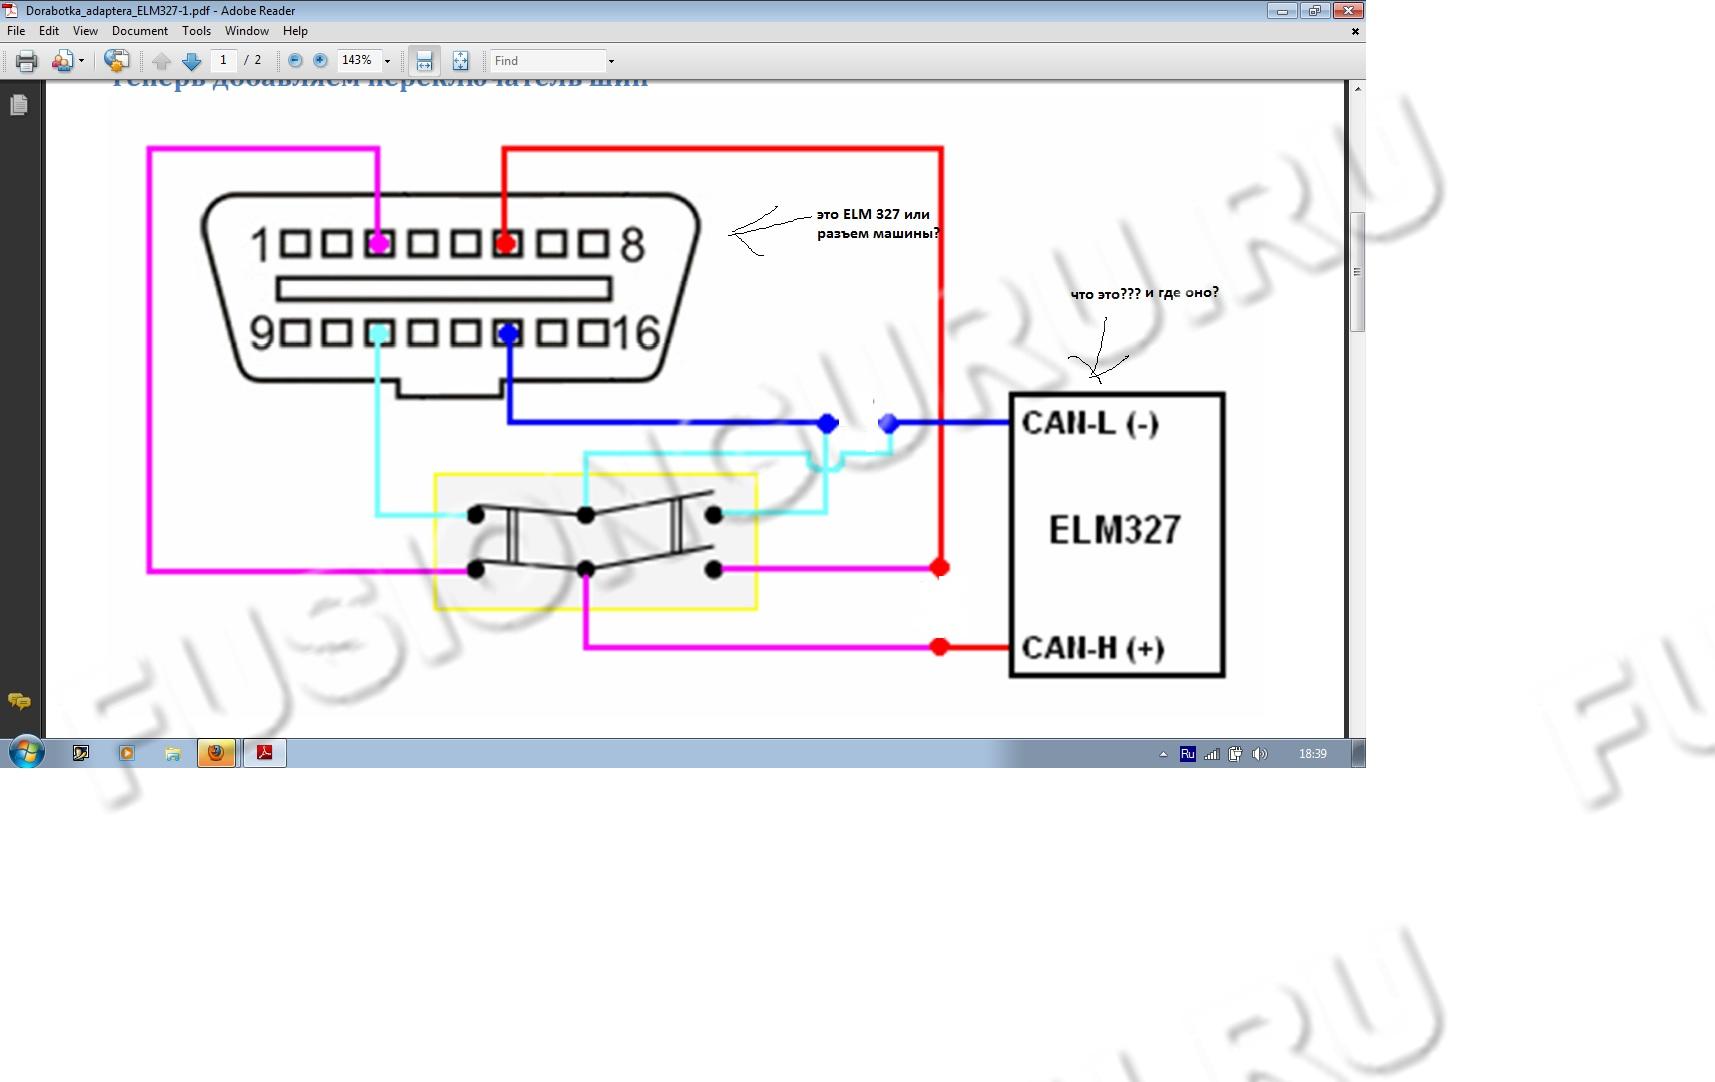Viewport: 1715px width, 1082px height.
Task: Open Windows Explorer from taskbar
Action: coord(173,753)
